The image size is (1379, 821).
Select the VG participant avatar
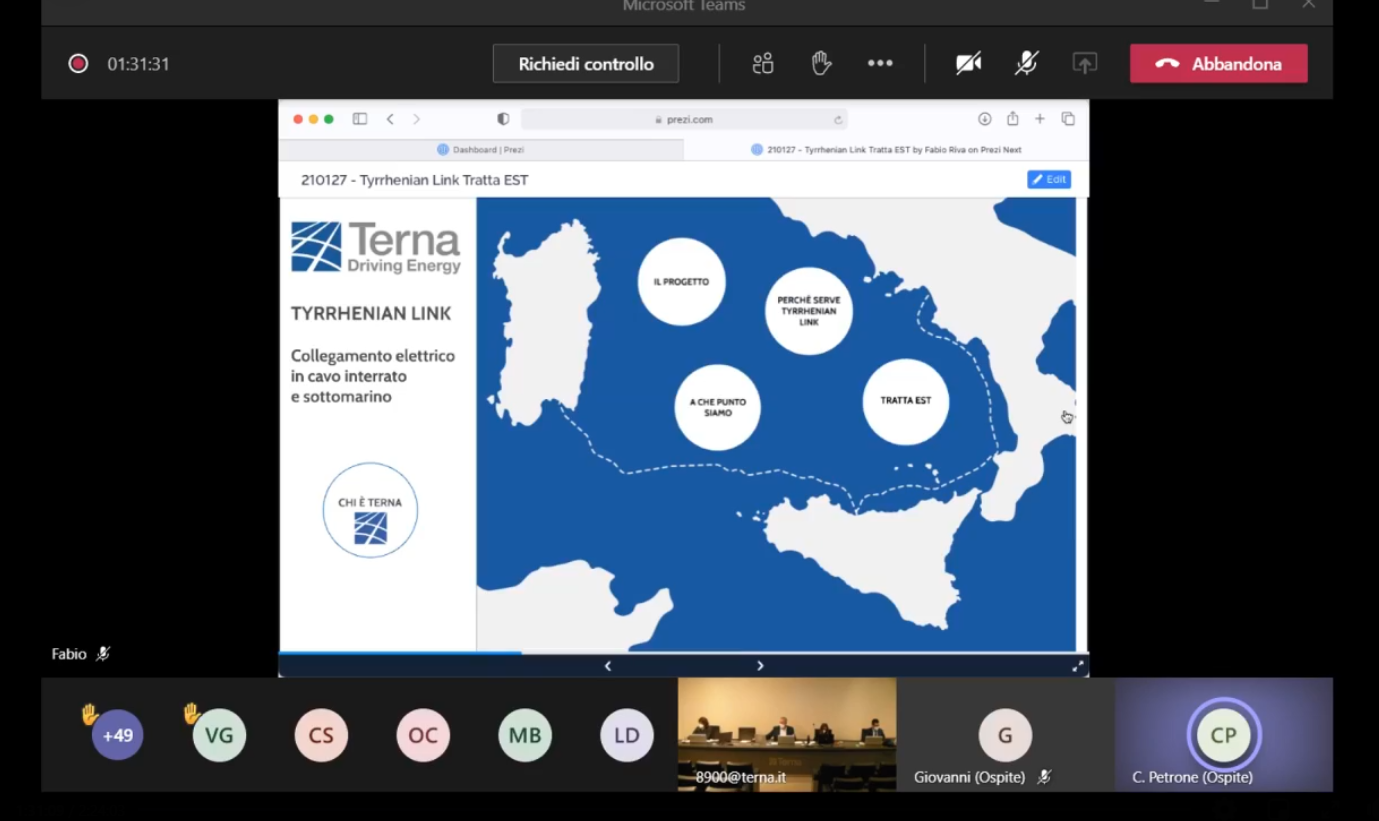click(219, 735)
